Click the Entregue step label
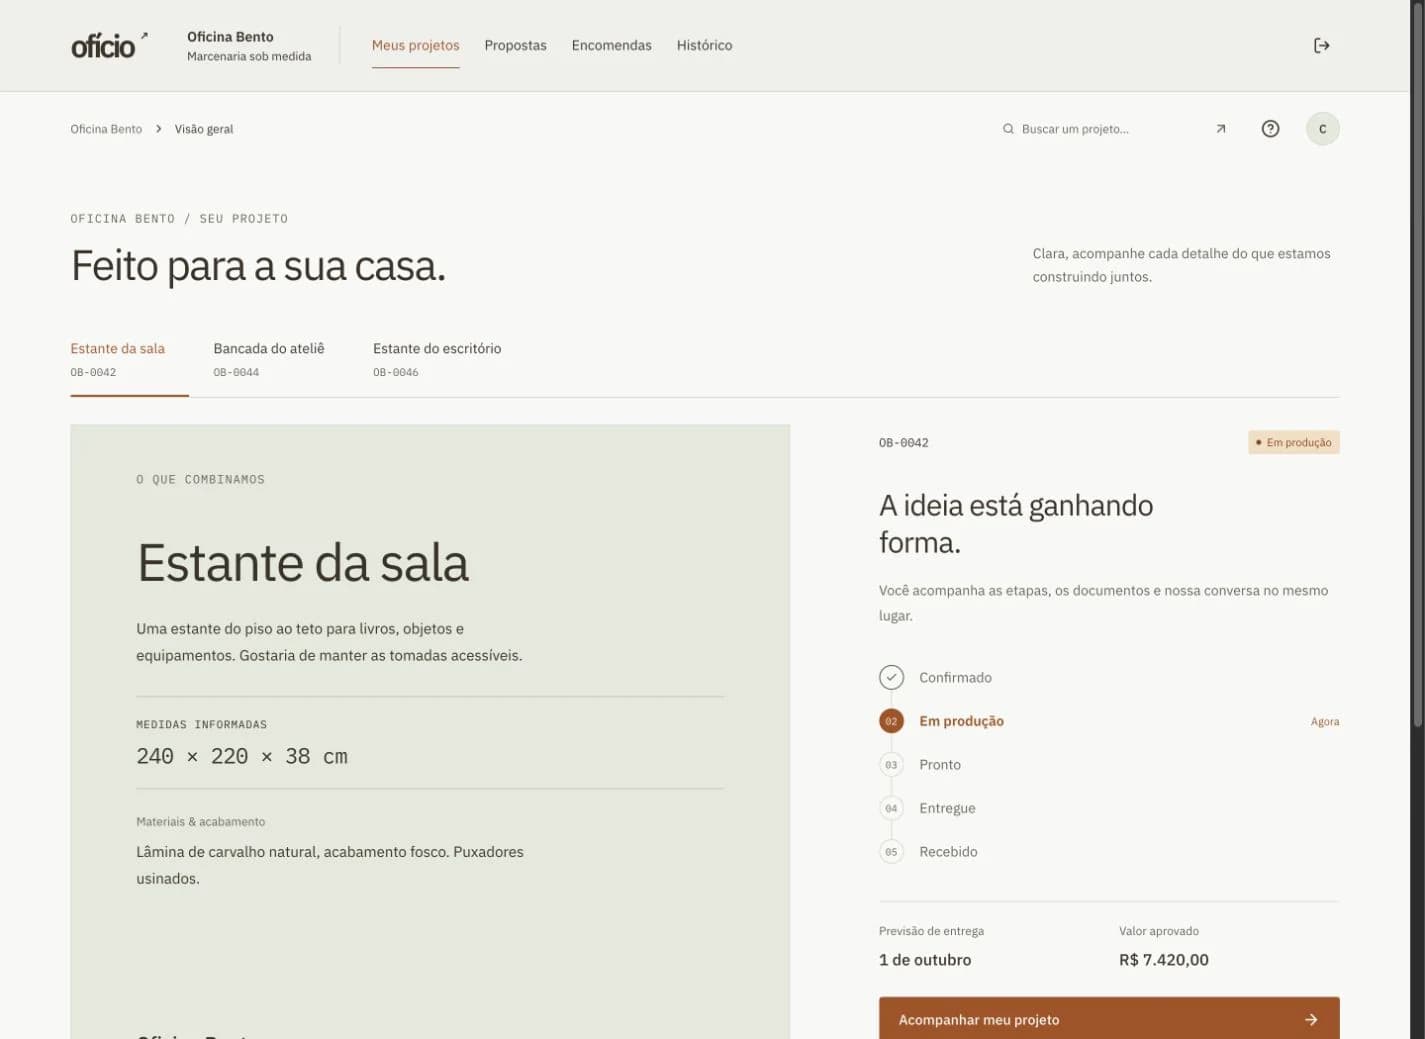This screenshot has width=1425, height=1039. coord(948,808)
